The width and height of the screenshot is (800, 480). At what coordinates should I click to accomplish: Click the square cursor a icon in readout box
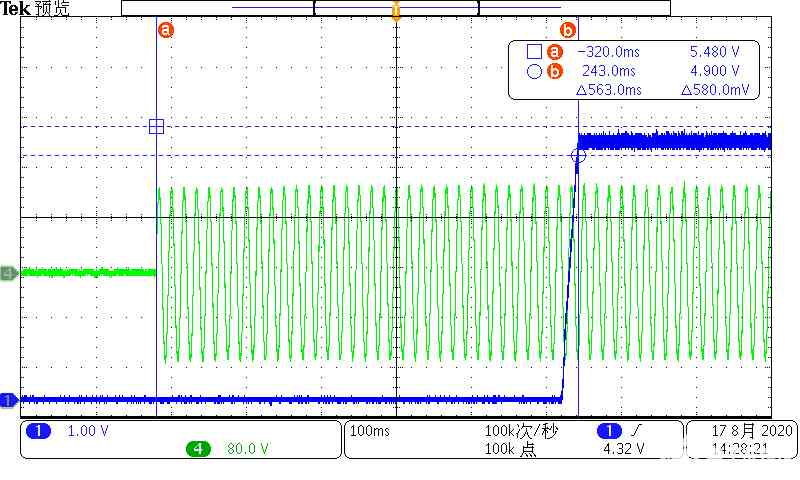click(534, 52)
